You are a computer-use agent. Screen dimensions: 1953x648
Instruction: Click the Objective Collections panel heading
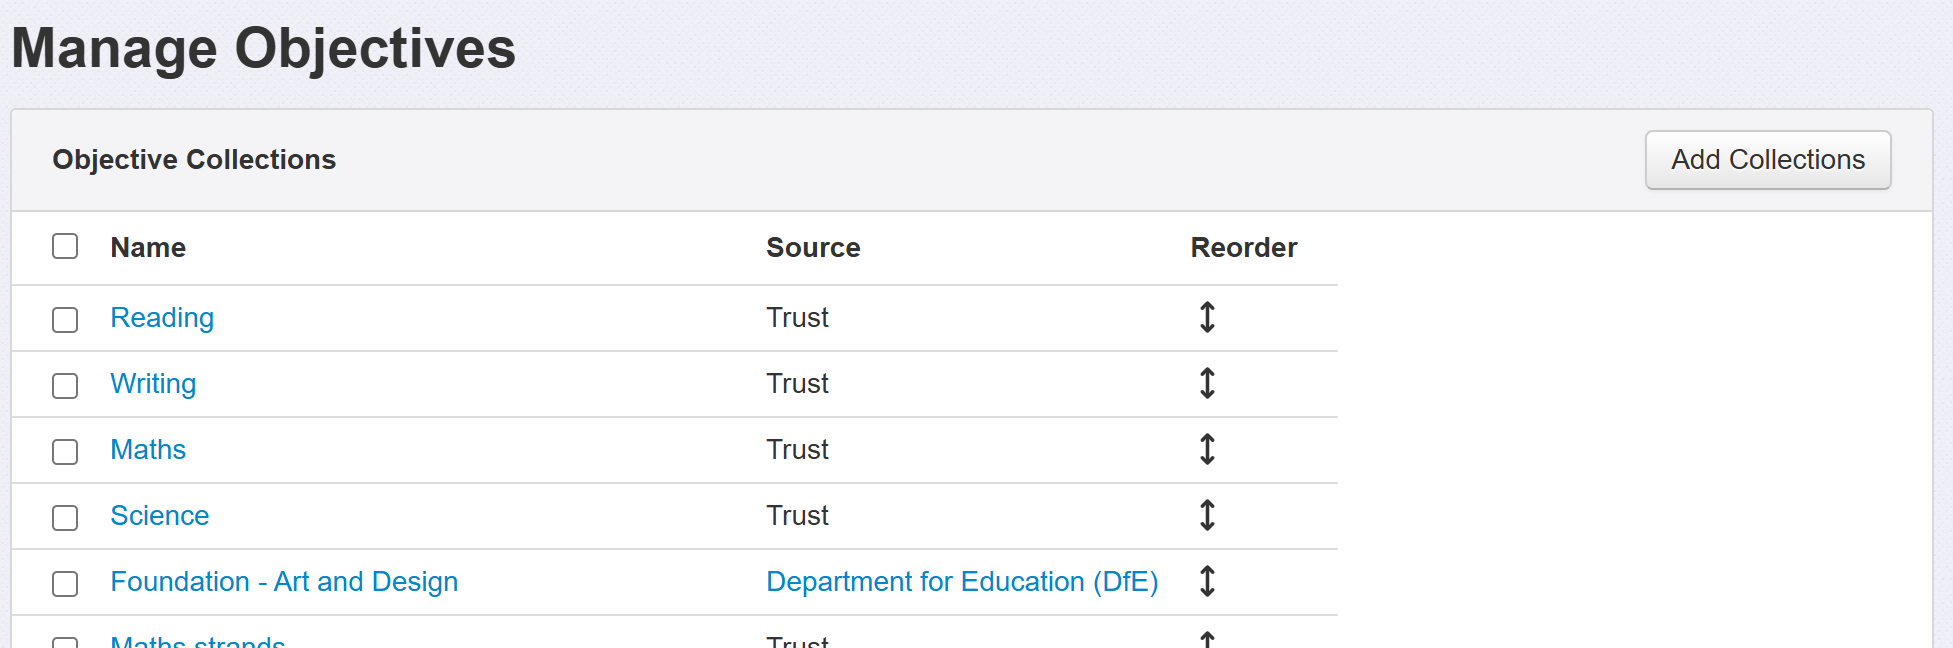point(194,160)
